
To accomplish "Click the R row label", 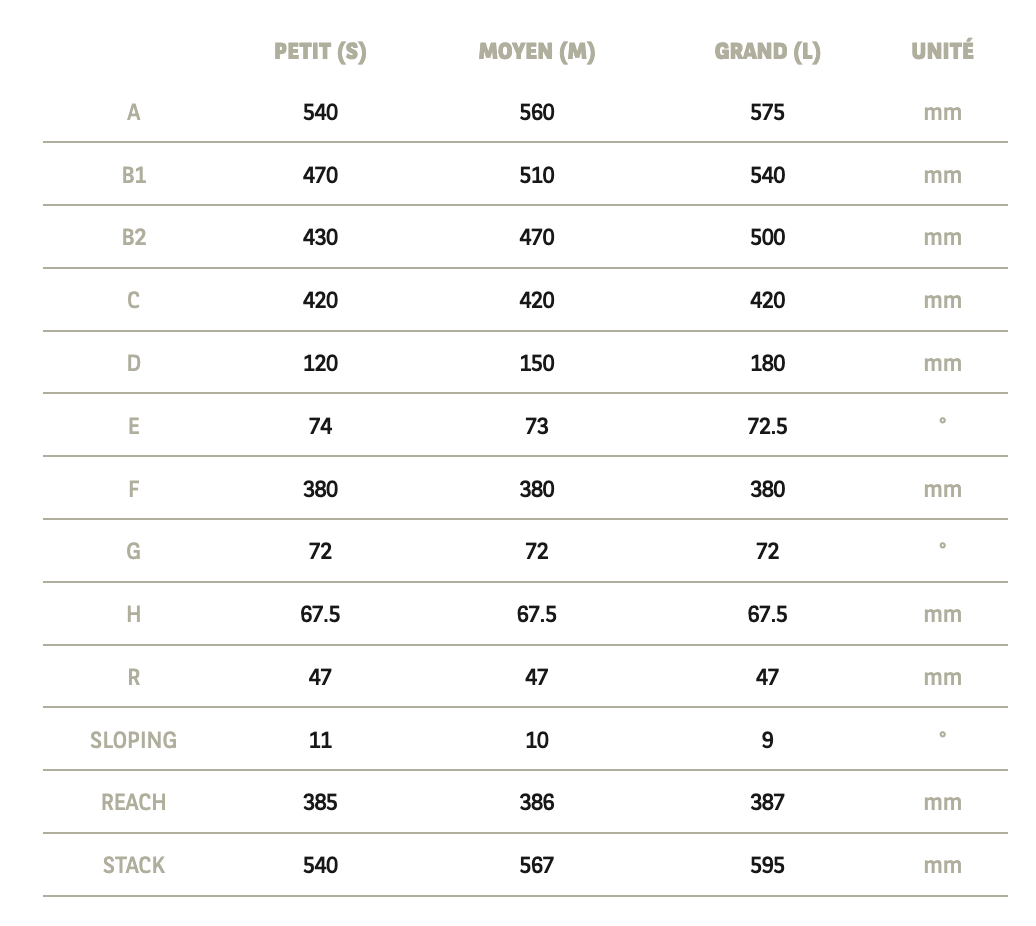I will pyautogui.click(x=133, y=677).
